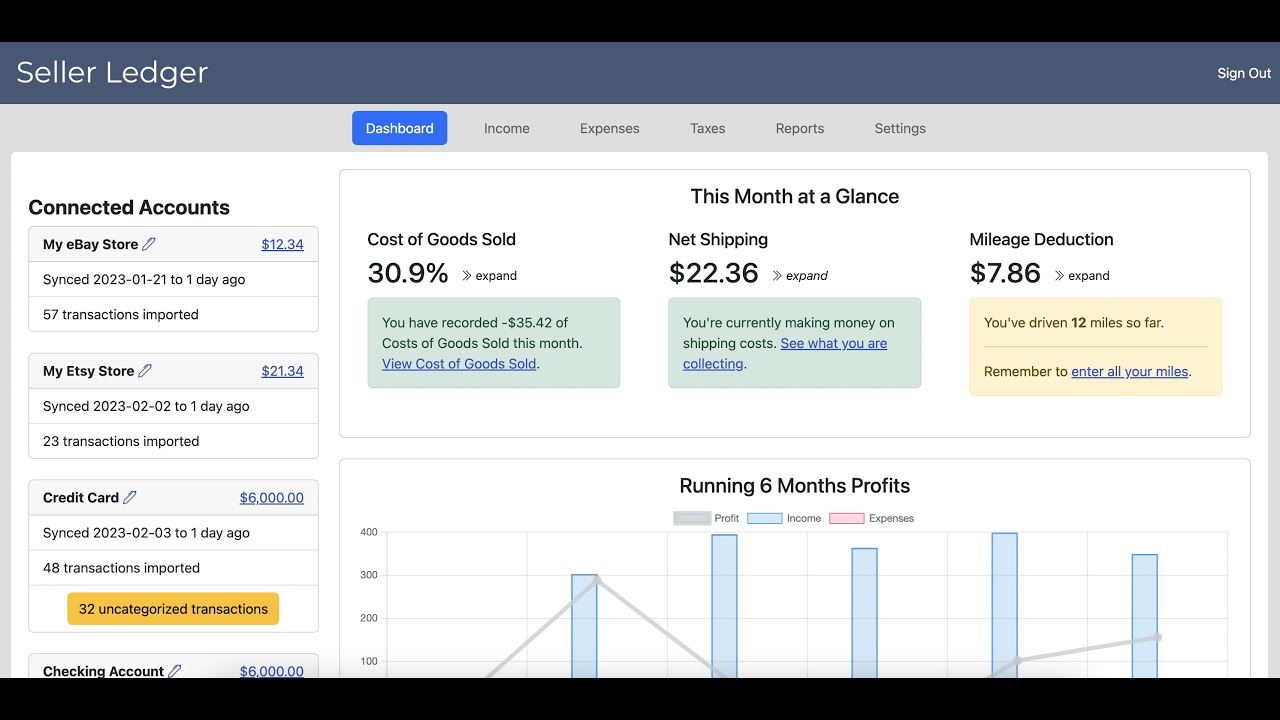Click the 23 transactions imported row
The width and height of the screenshot is (1280, 720).
173,441
